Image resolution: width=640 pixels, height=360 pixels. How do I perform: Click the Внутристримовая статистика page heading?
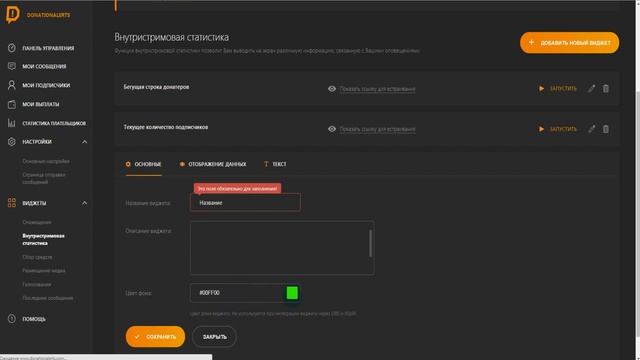pos(171,37)
